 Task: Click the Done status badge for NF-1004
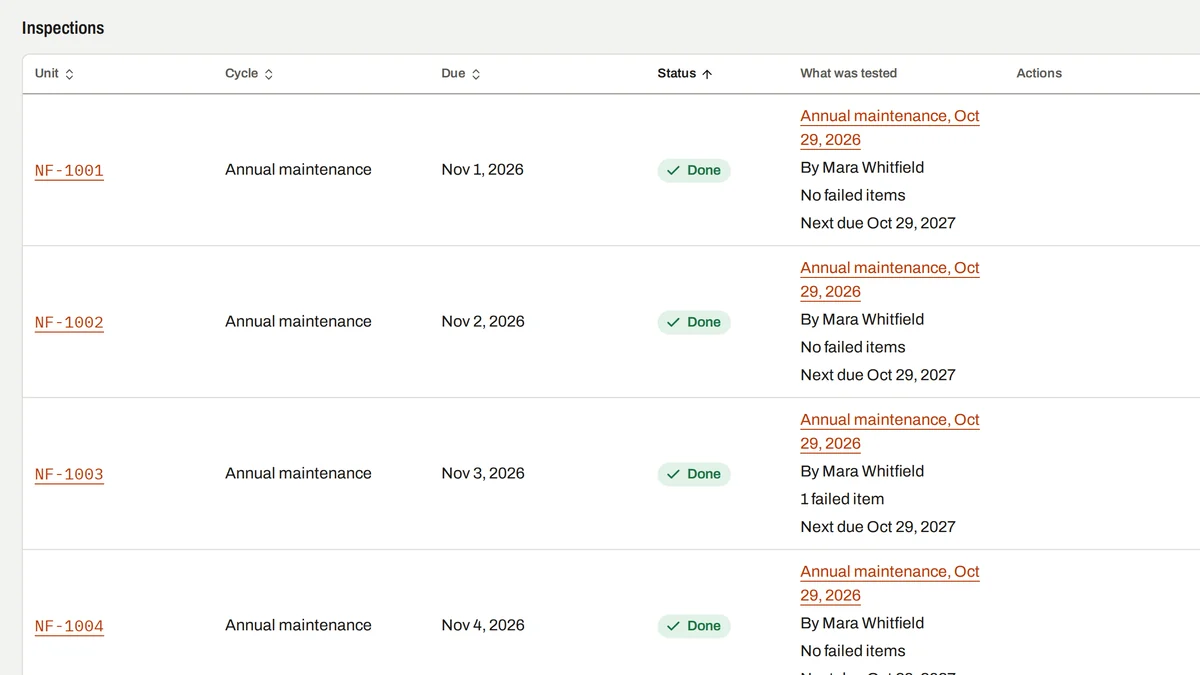click(x=694, y=626)
